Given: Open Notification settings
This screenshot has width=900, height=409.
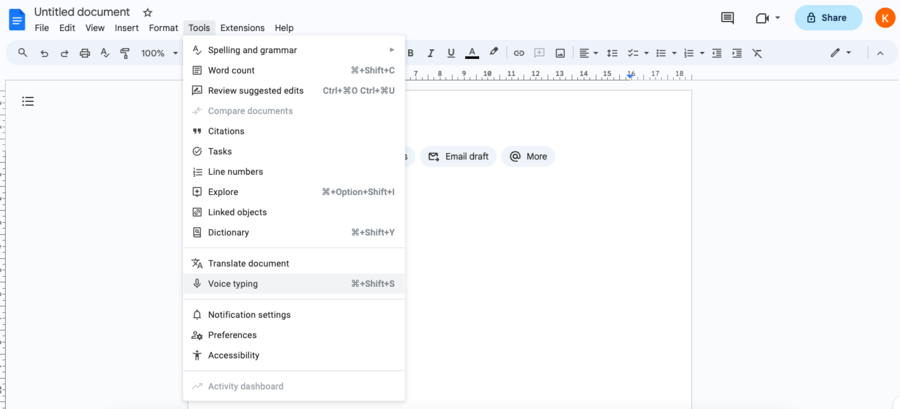Looking at the screenshot, I should 294,315.
